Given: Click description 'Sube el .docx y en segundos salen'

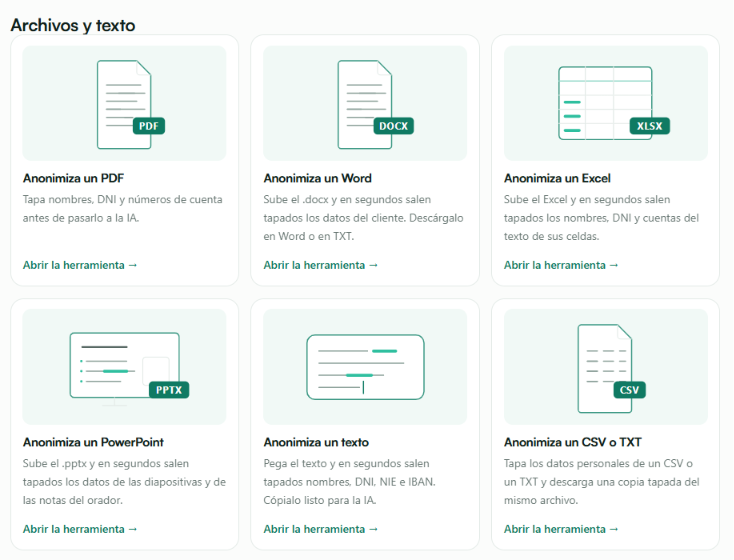Looking at the screenshot, I should point(347,199).
